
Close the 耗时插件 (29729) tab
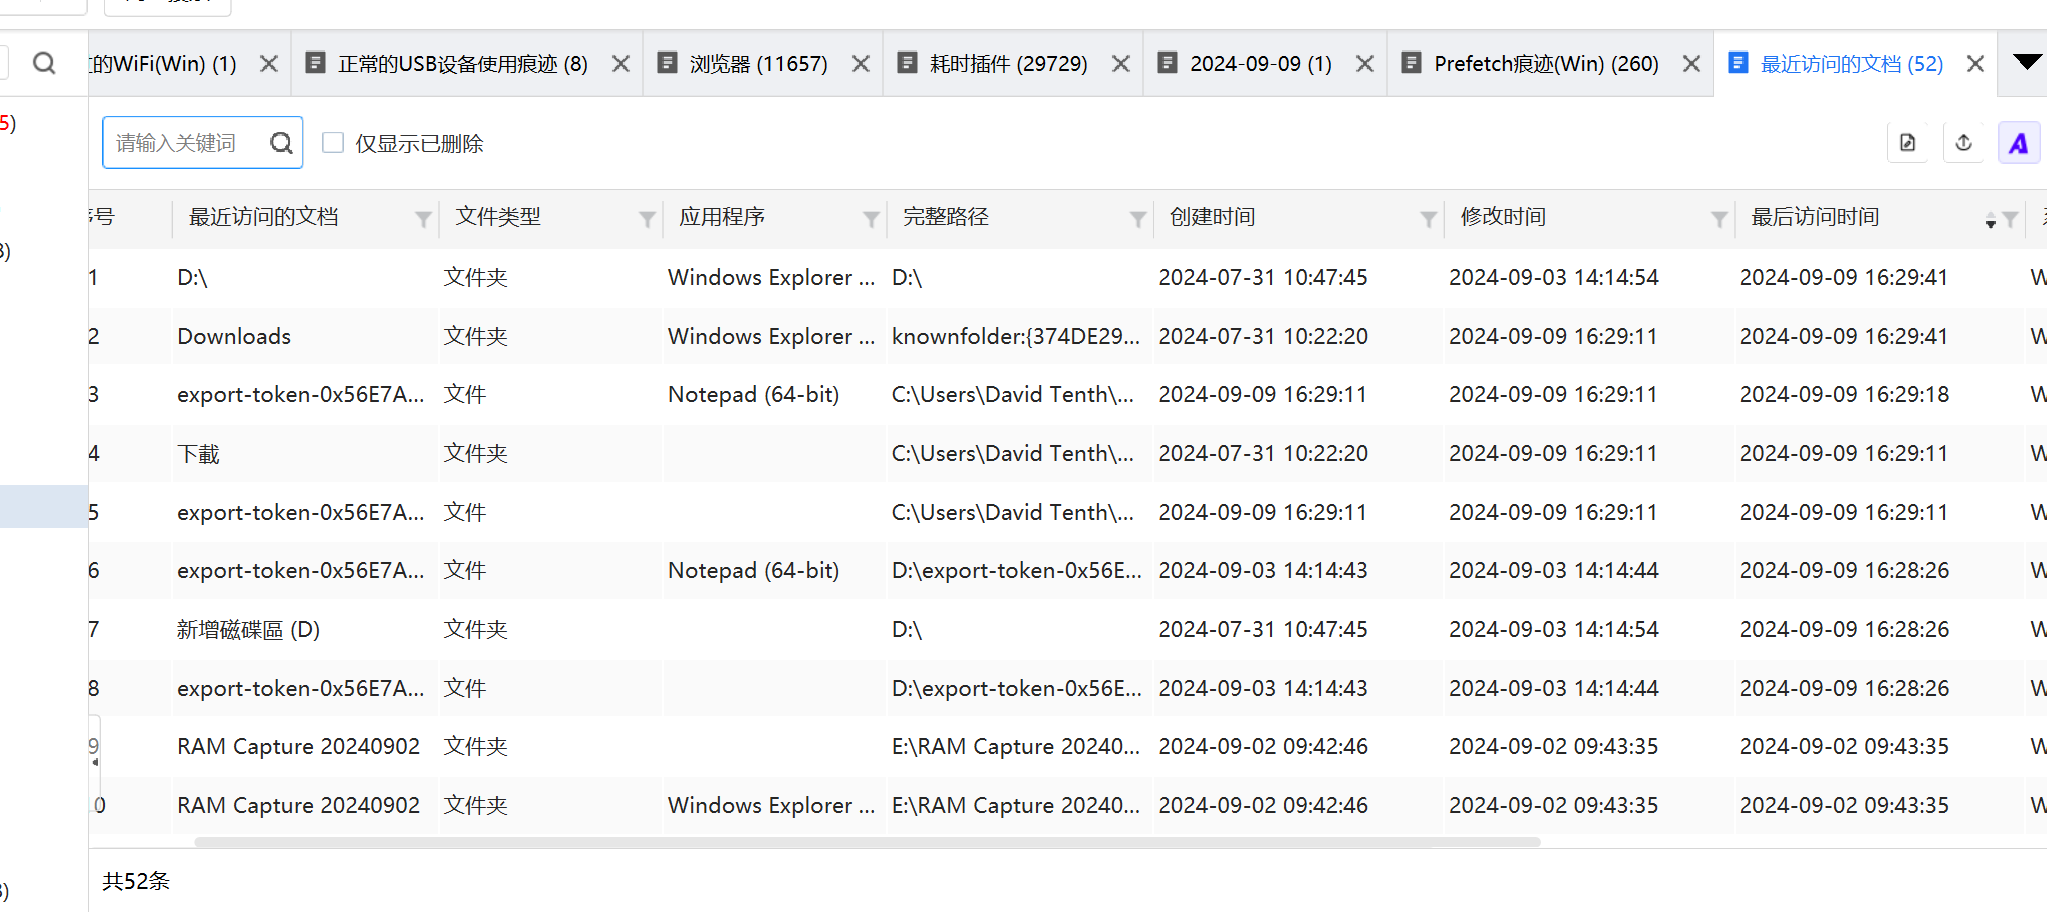pyautogui.click(x=1121, y=64)
